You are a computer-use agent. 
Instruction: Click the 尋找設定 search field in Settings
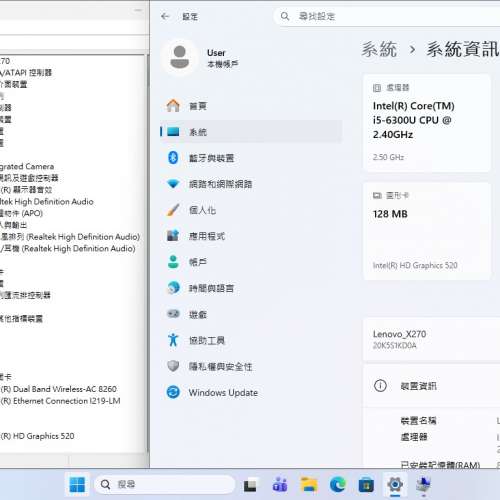click(x=387, y=16)
